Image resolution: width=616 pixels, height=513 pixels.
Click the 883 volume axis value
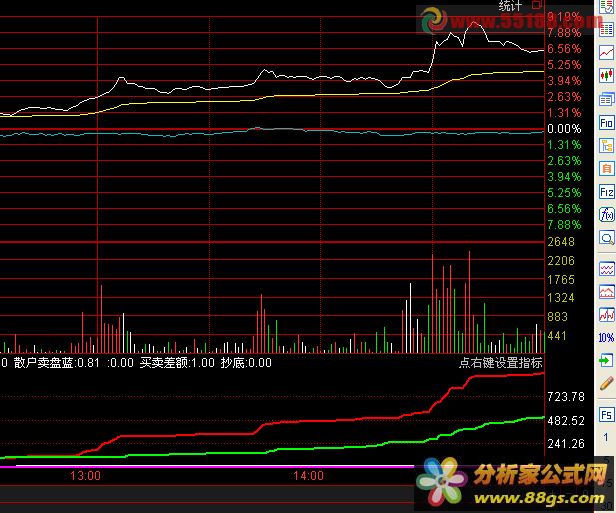(x=557, y=317)
